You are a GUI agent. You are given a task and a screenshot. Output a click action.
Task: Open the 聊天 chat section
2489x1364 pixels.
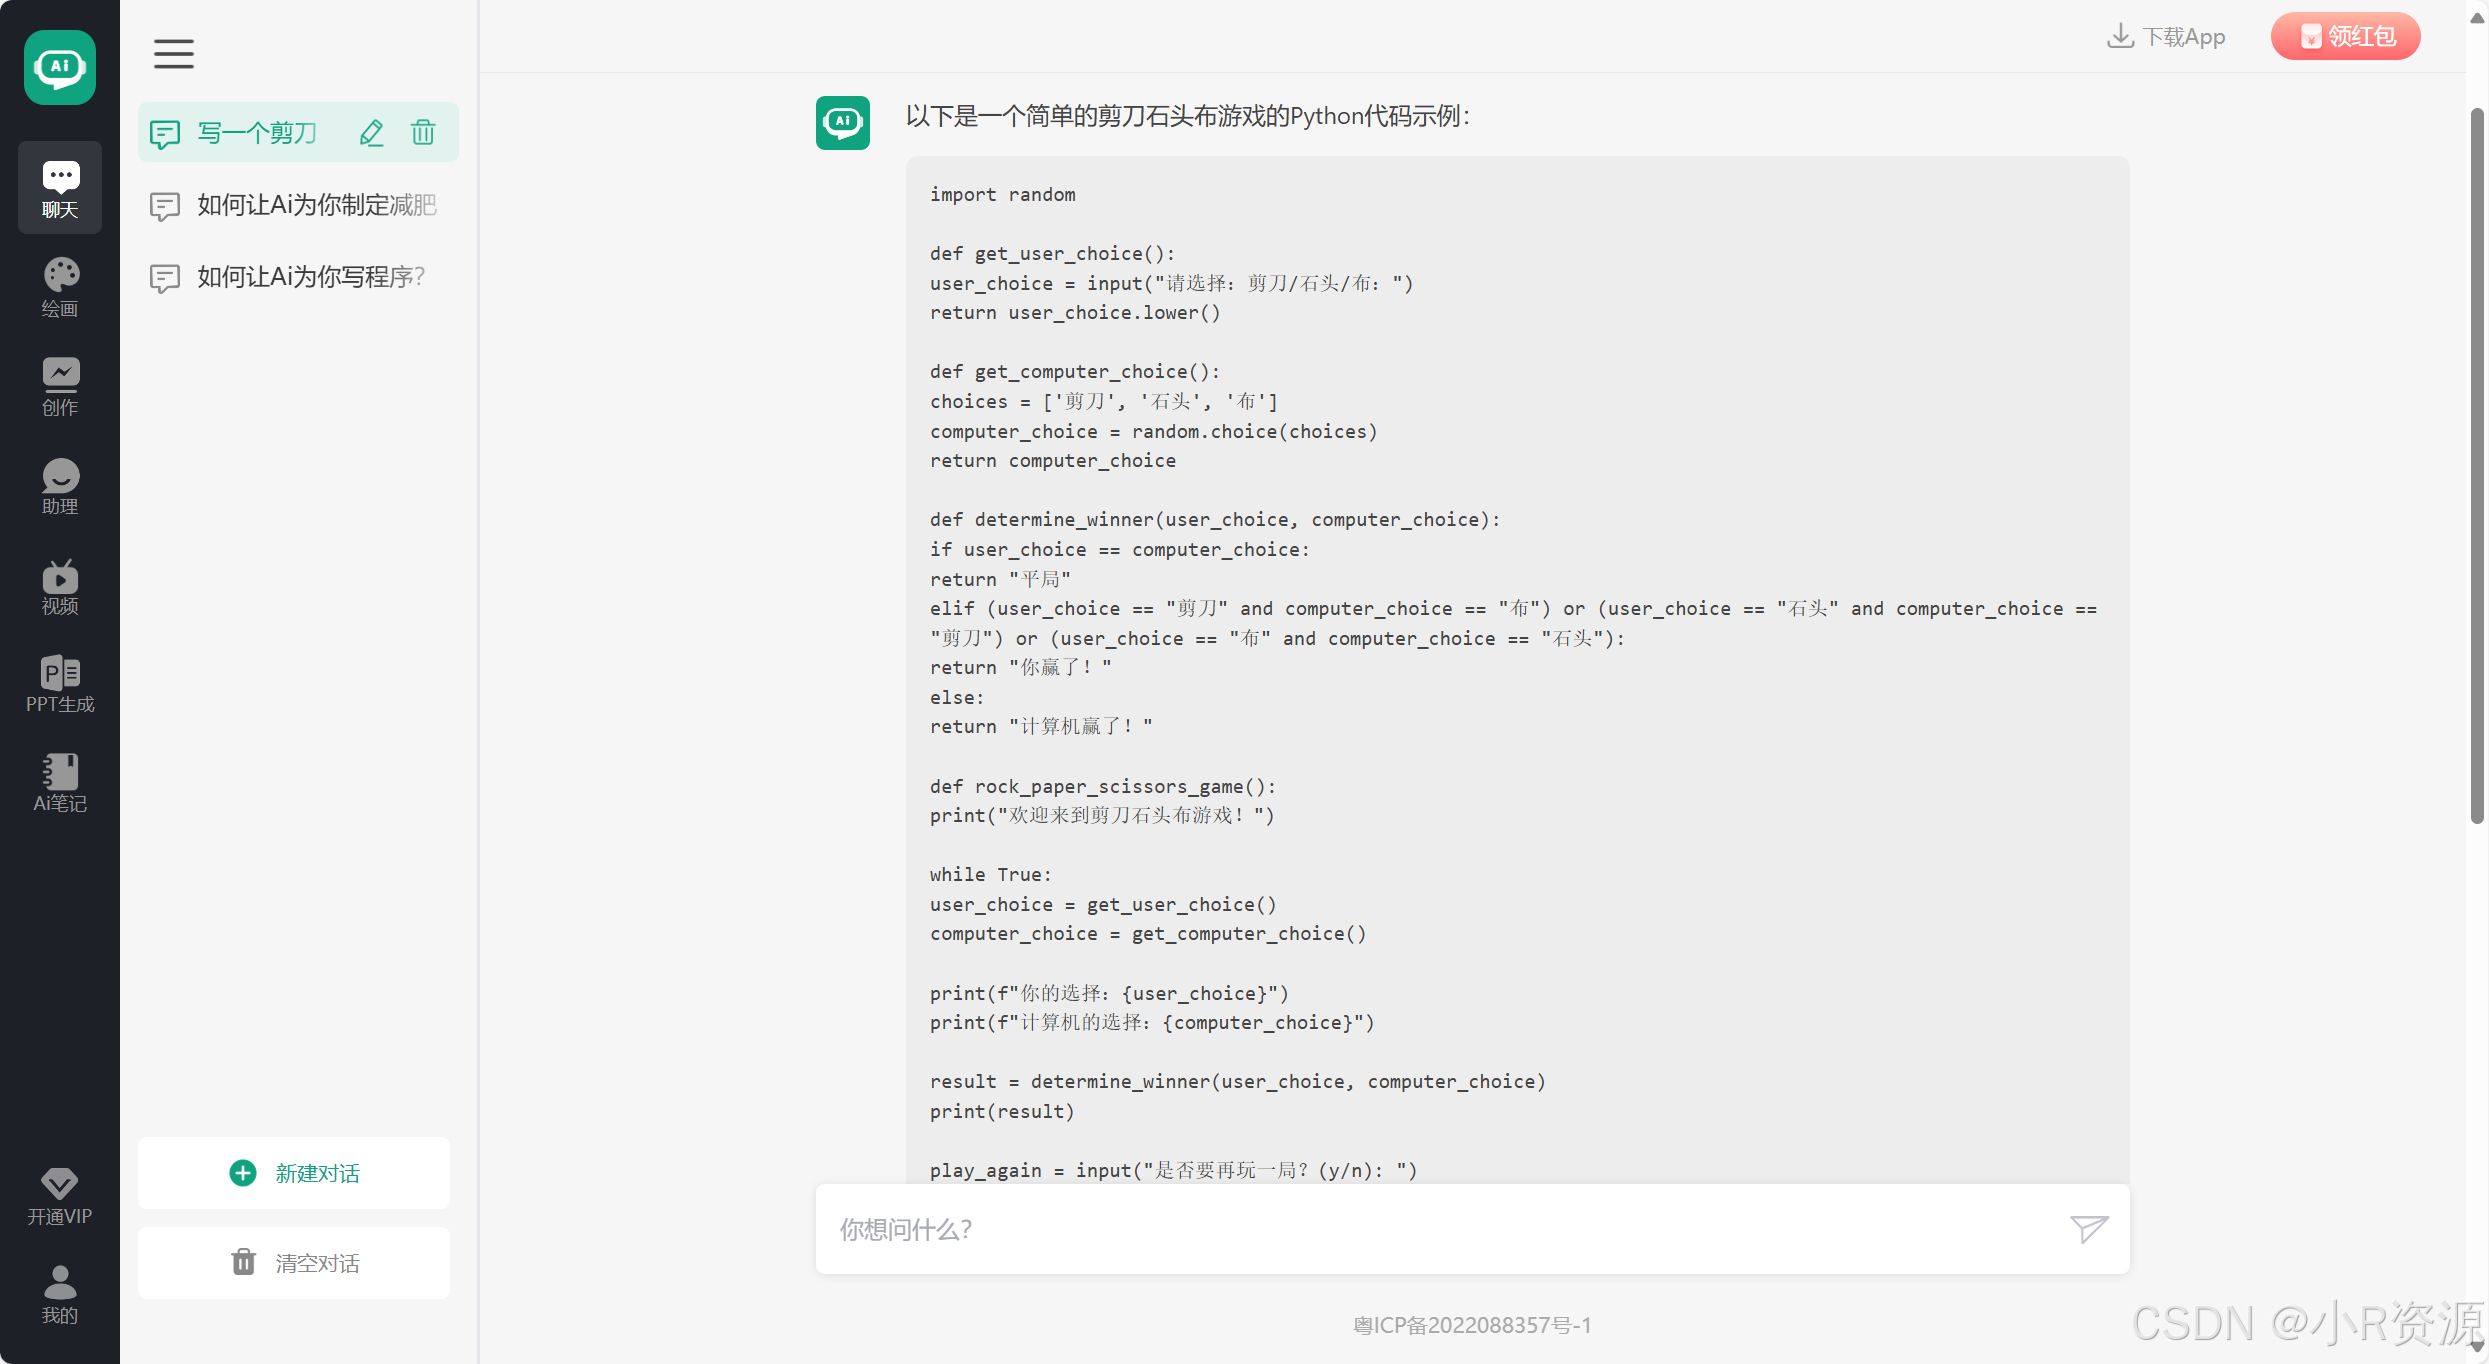click(x=60, y=188)
